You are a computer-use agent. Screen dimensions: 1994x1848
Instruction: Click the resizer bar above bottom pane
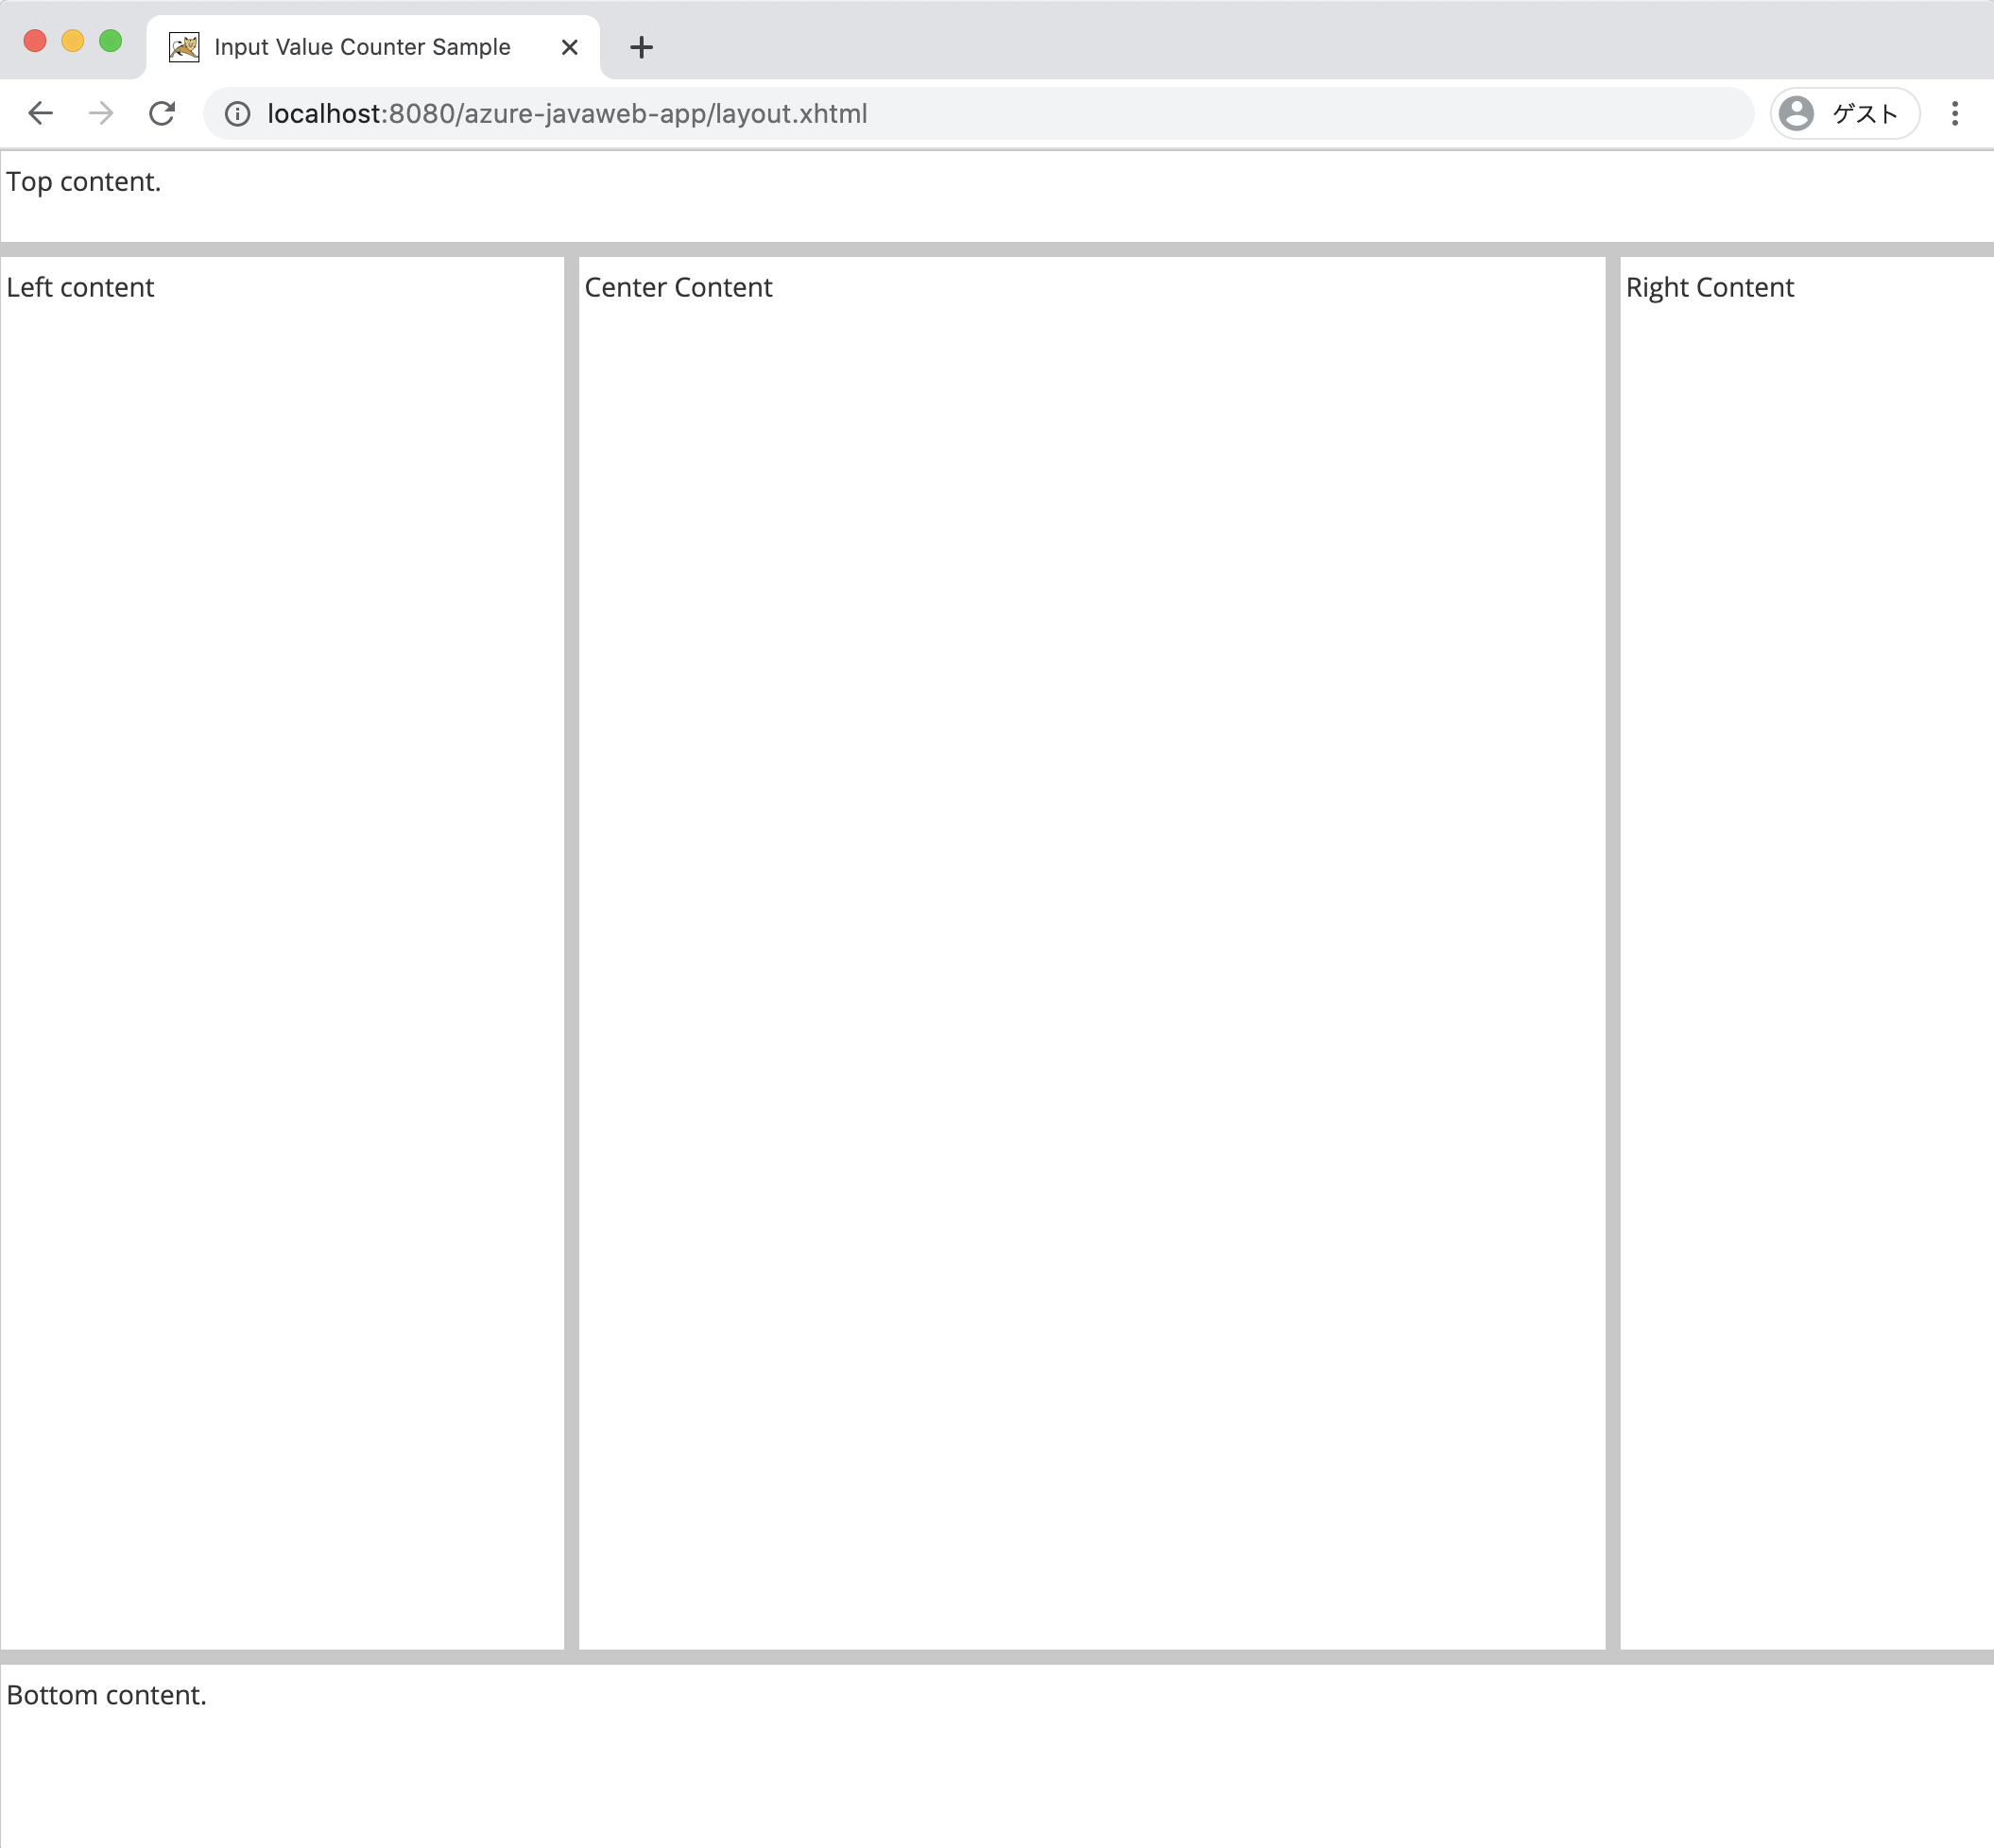coord(997,1657)
